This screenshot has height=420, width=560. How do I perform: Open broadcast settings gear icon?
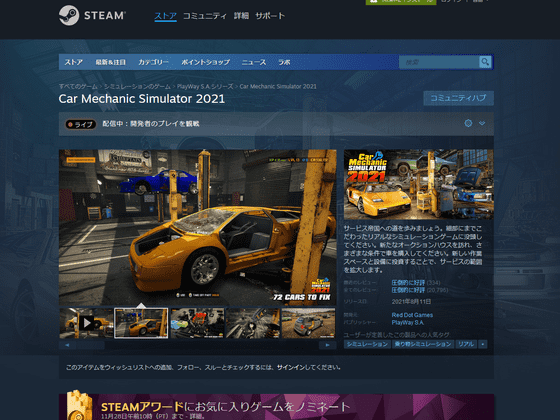[x=468, y=123]
